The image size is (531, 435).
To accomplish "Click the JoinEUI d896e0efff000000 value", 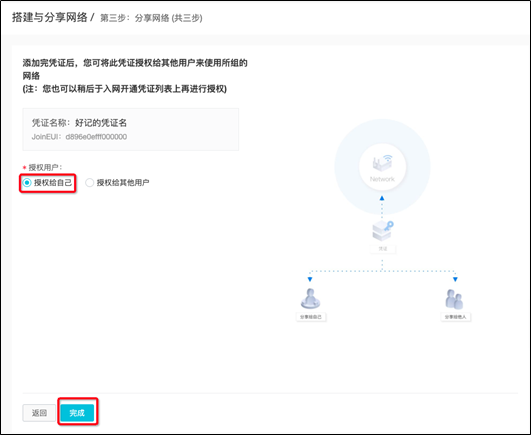I will 96,137.
